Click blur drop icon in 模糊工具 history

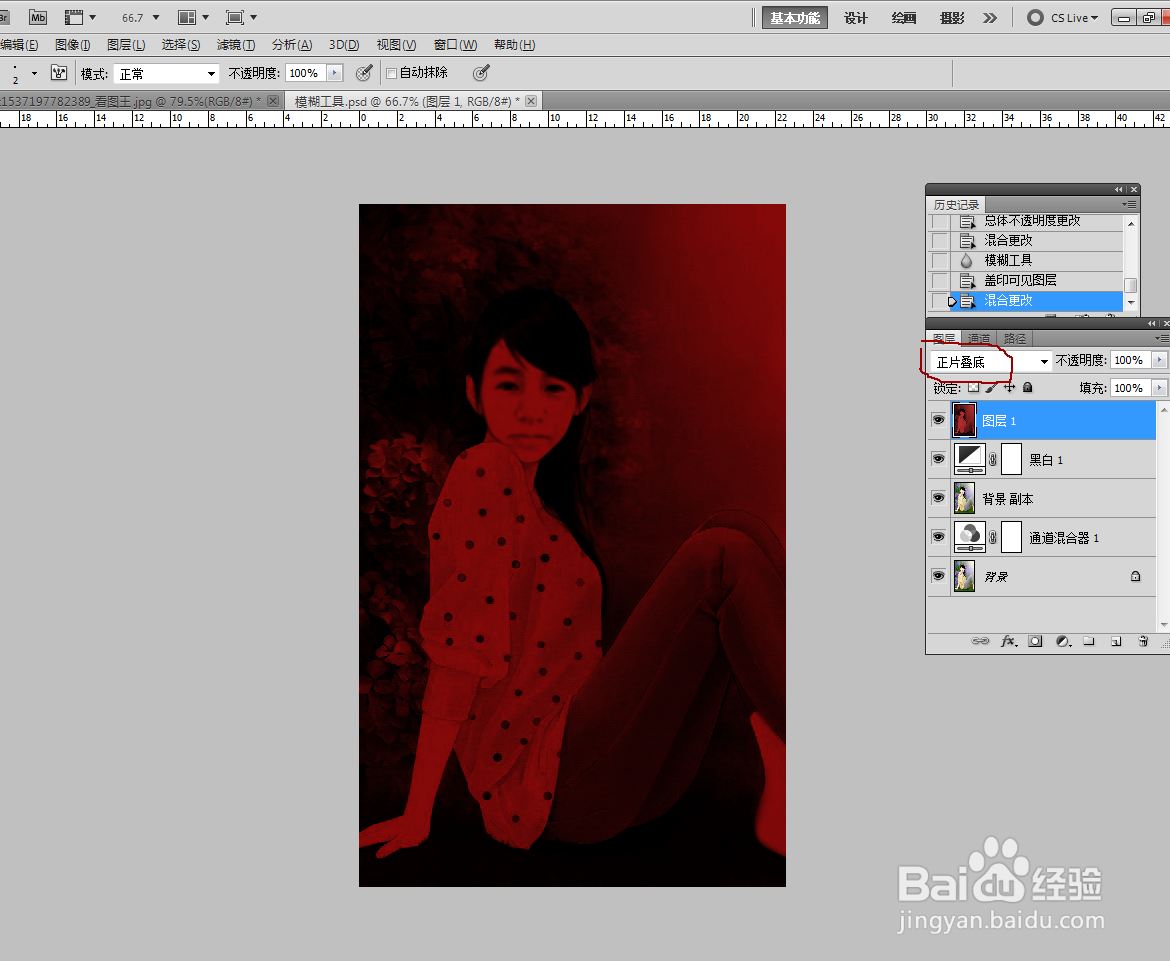click(x=966, y=260)
